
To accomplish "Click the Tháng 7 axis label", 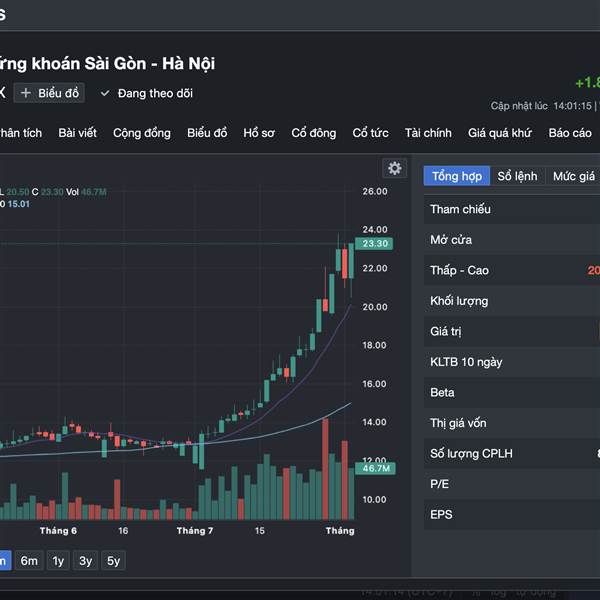I will click(x=195, y=531).
